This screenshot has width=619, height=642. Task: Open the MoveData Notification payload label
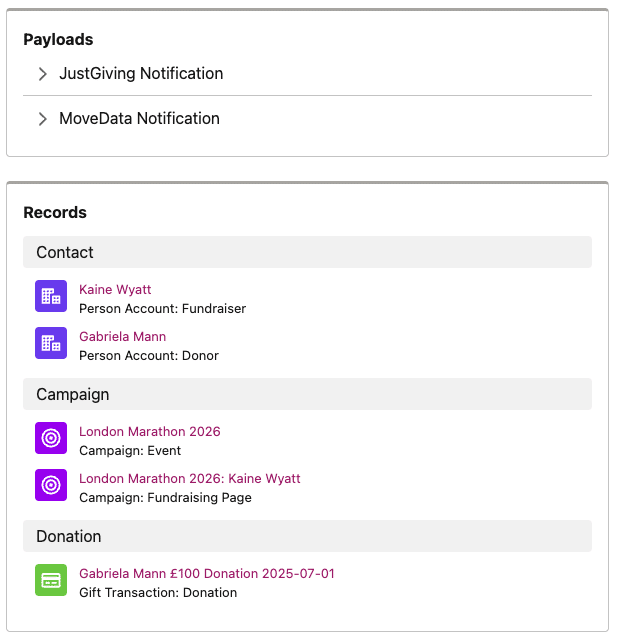[139, 119]
